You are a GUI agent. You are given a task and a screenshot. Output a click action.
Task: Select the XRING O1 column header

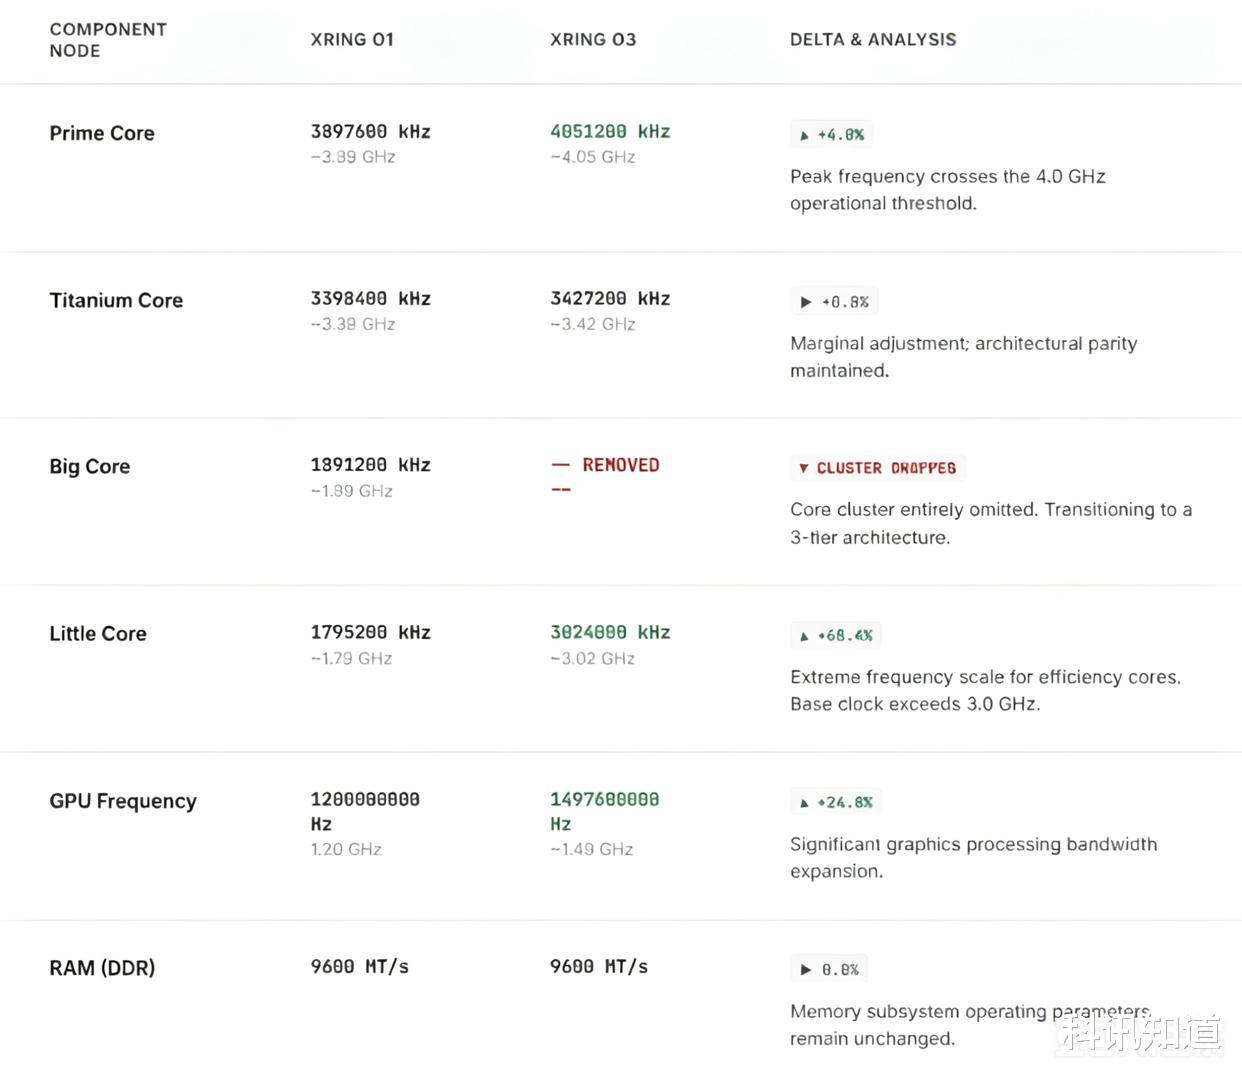pos(352,39)
